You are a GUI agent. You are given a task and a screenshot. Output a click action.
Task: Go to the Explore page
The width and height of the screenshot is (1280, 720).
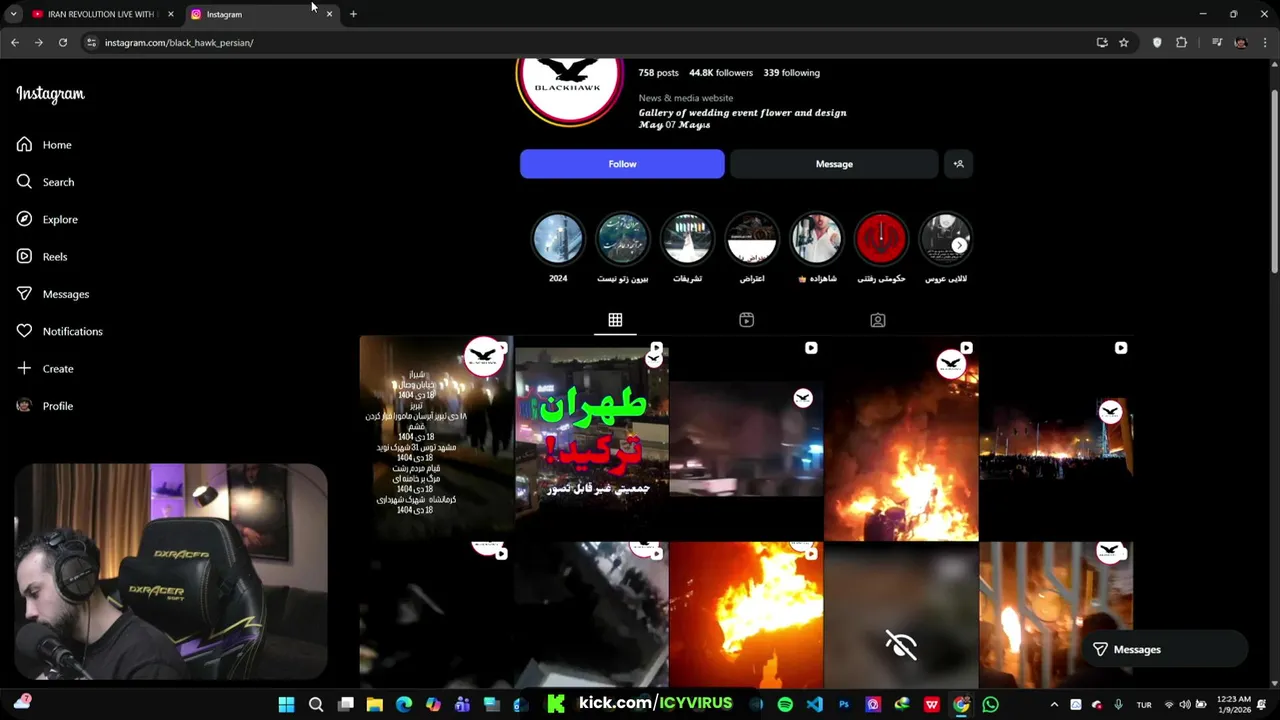point(47,219)
